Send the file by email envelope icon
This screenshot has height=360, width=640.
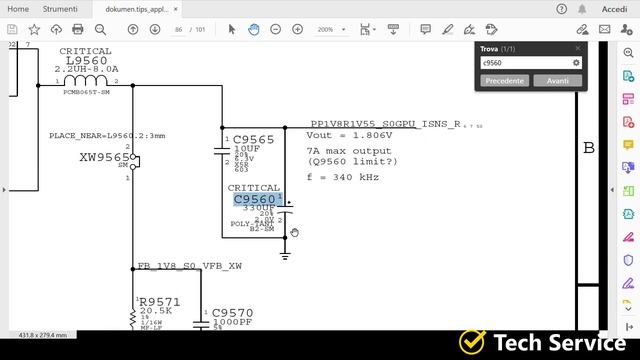pyautogui.click(x=604, y=29)
